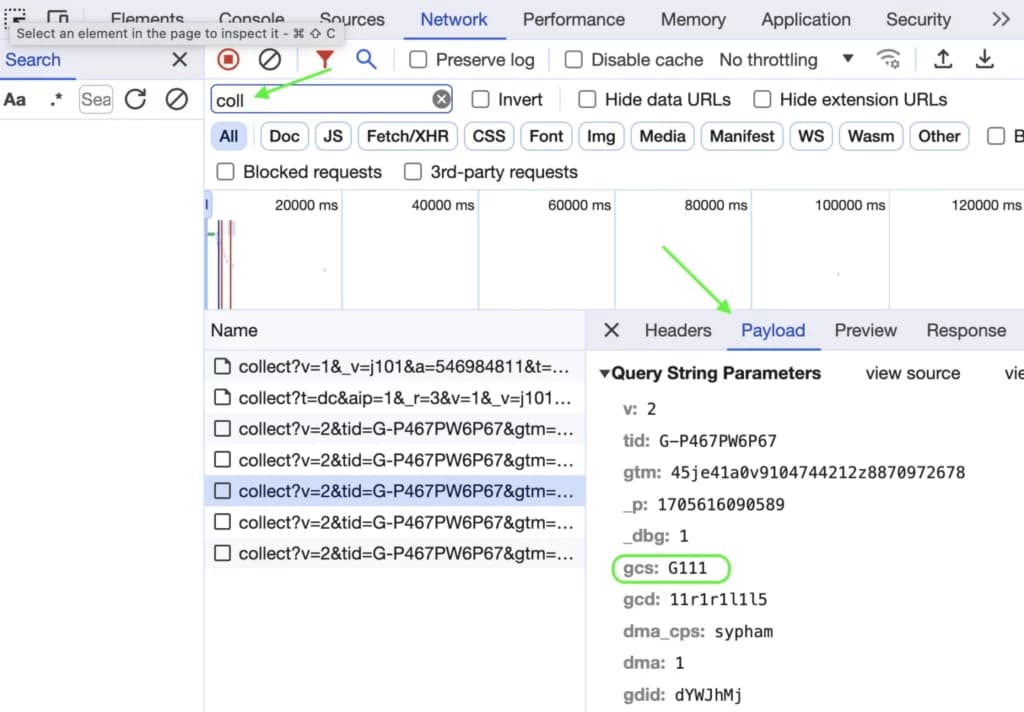Clear the filter text 'coll'
Image resolution: width=1024 pixels, height=712 pixels.
tap(441, 99)
